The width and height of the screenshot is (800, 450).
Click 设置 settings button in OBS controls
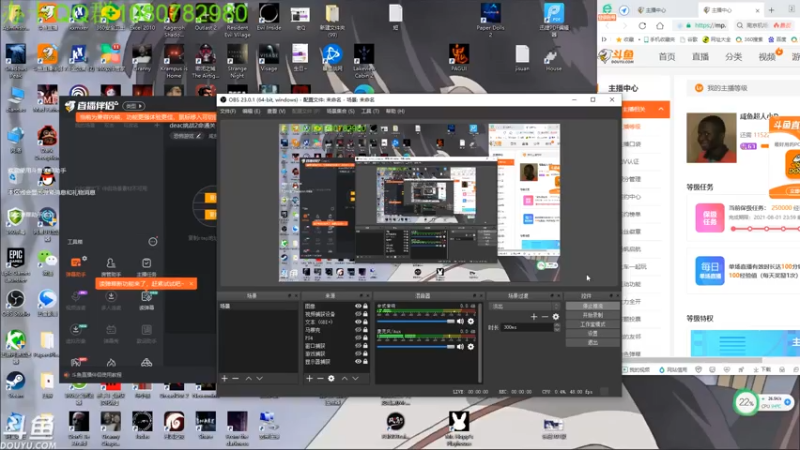(592, 334)
